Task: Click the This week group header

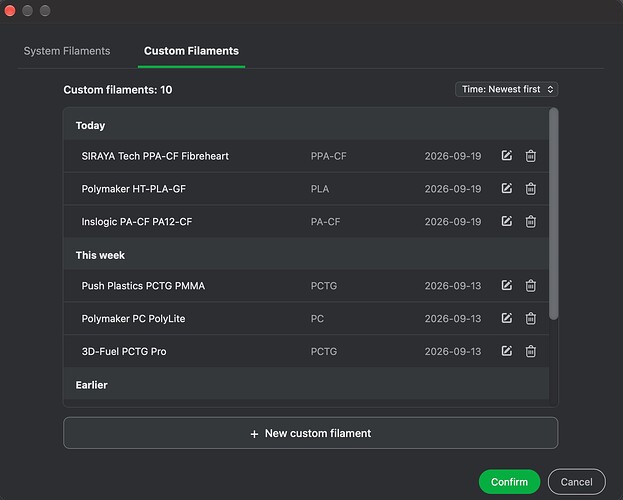Action: (x=306, y=255)
